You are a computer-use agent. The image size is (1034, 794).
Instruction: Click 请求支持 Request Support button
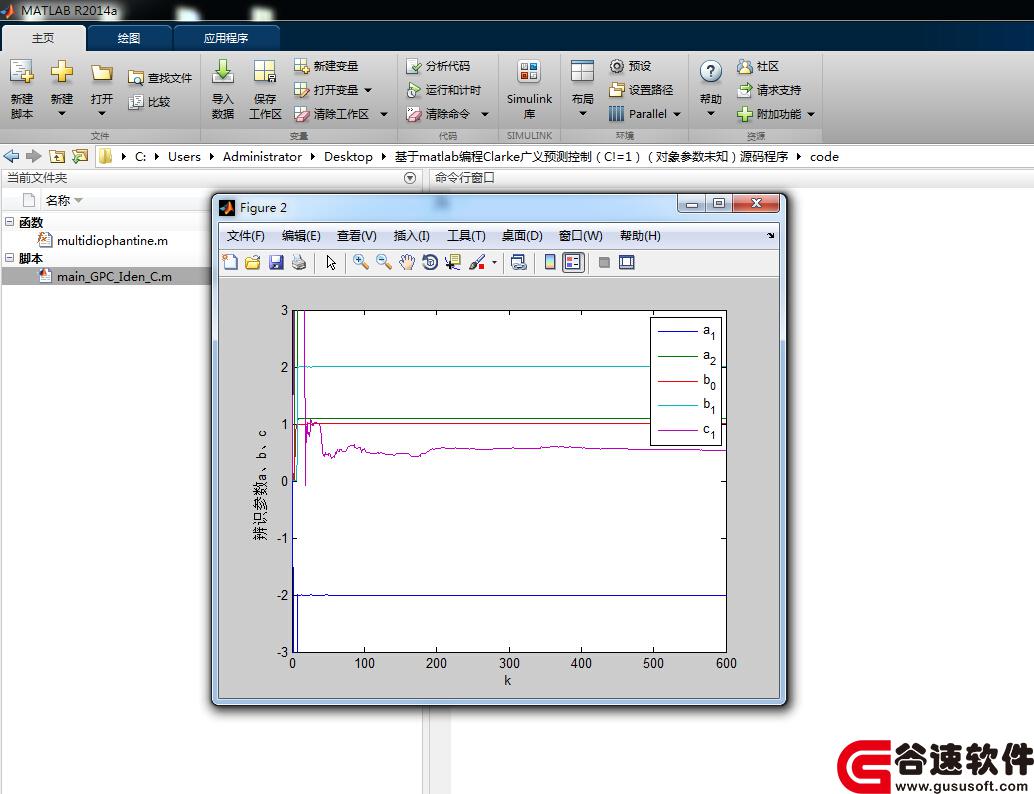coord(769,90)
